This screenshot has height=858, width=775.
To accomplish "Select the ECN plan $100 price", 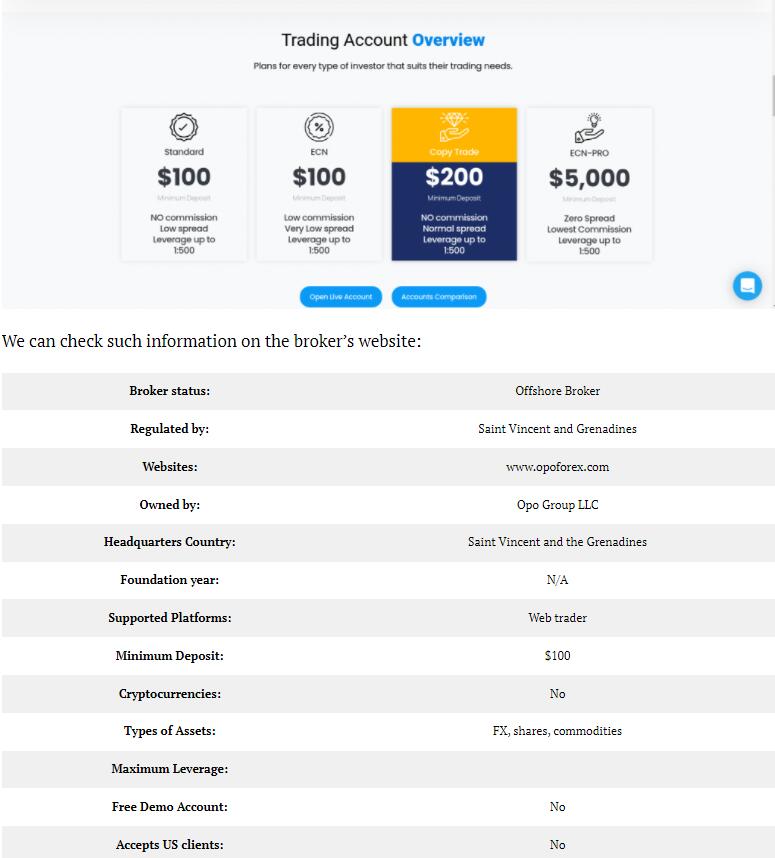I will click(x=319, y=177).
